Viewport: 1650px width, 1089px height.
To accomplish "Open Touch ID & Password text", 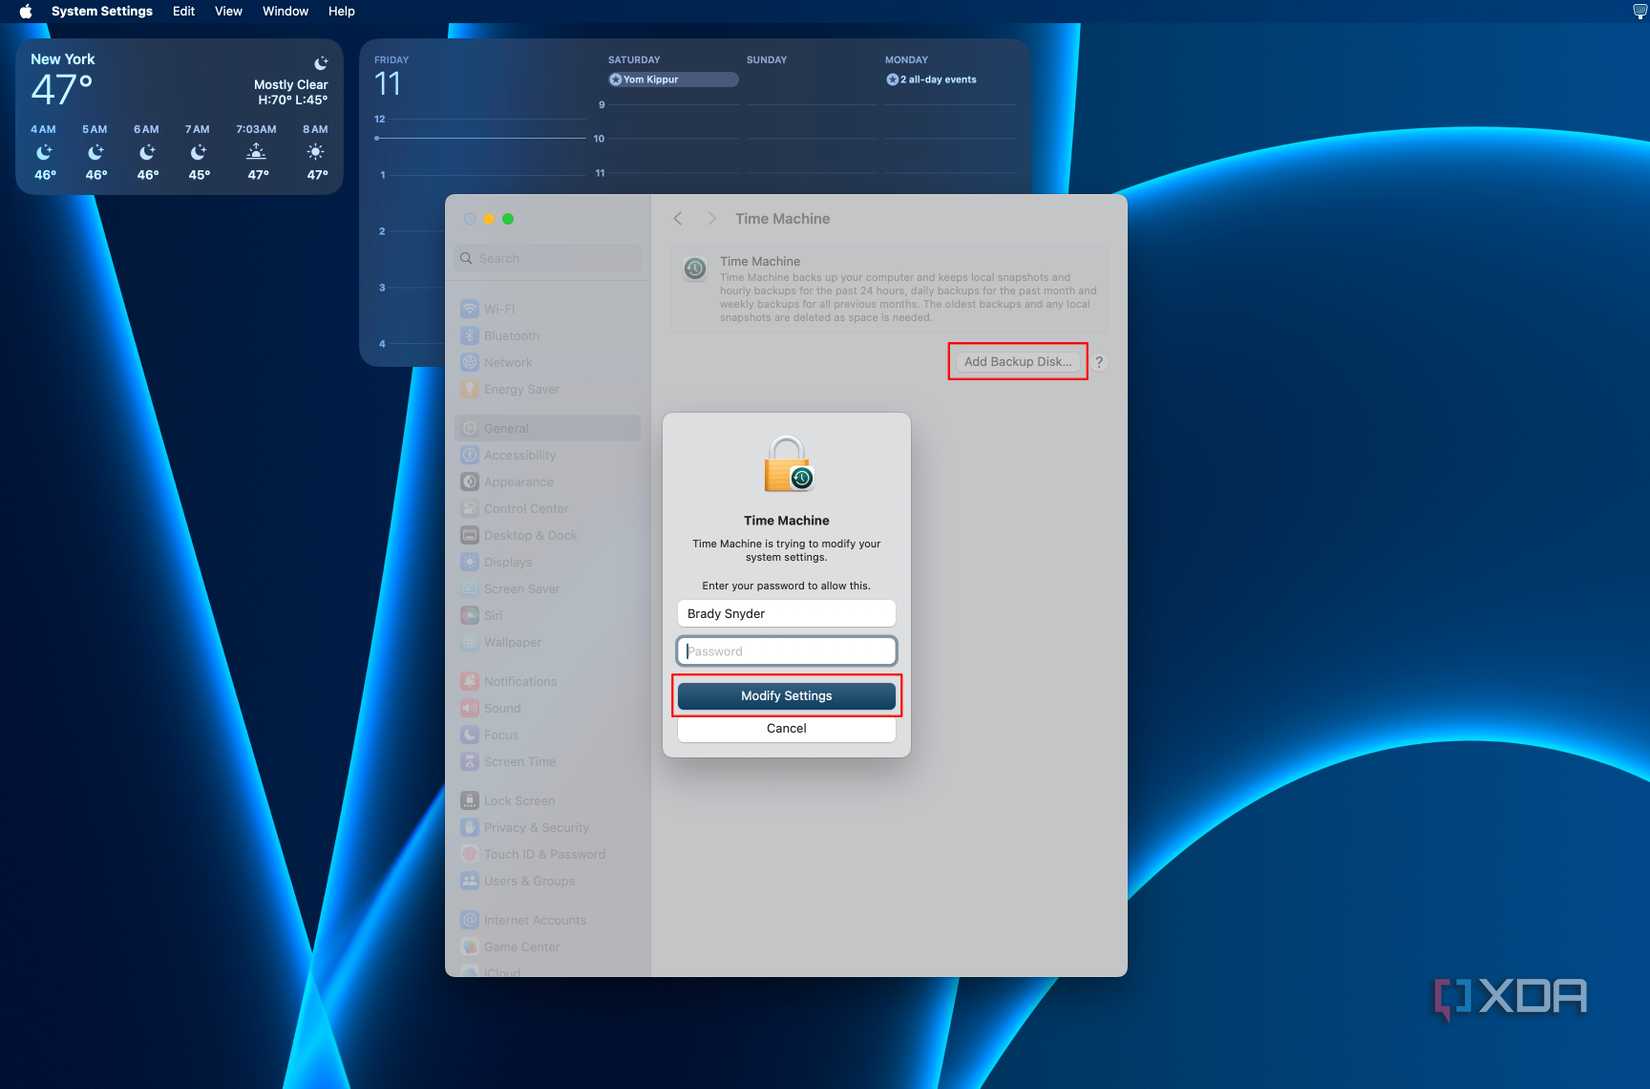I will 544,854.
